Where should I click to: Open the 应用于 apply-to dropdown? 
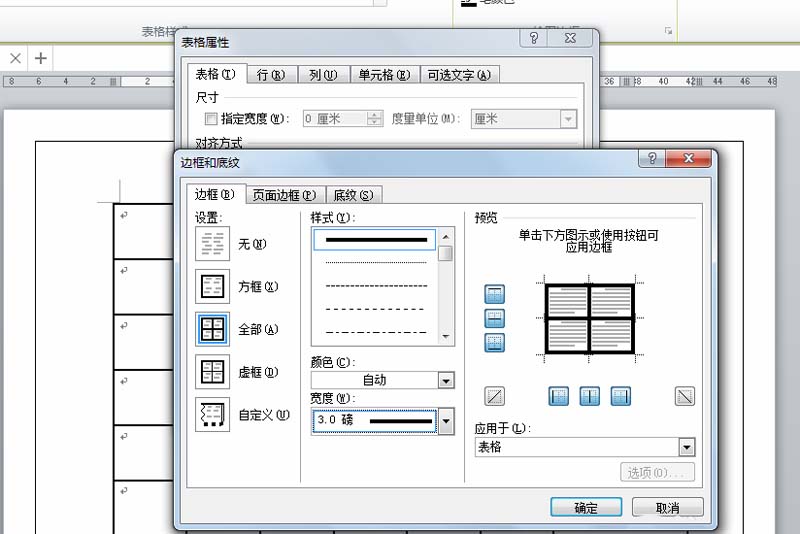coord(687,447)
